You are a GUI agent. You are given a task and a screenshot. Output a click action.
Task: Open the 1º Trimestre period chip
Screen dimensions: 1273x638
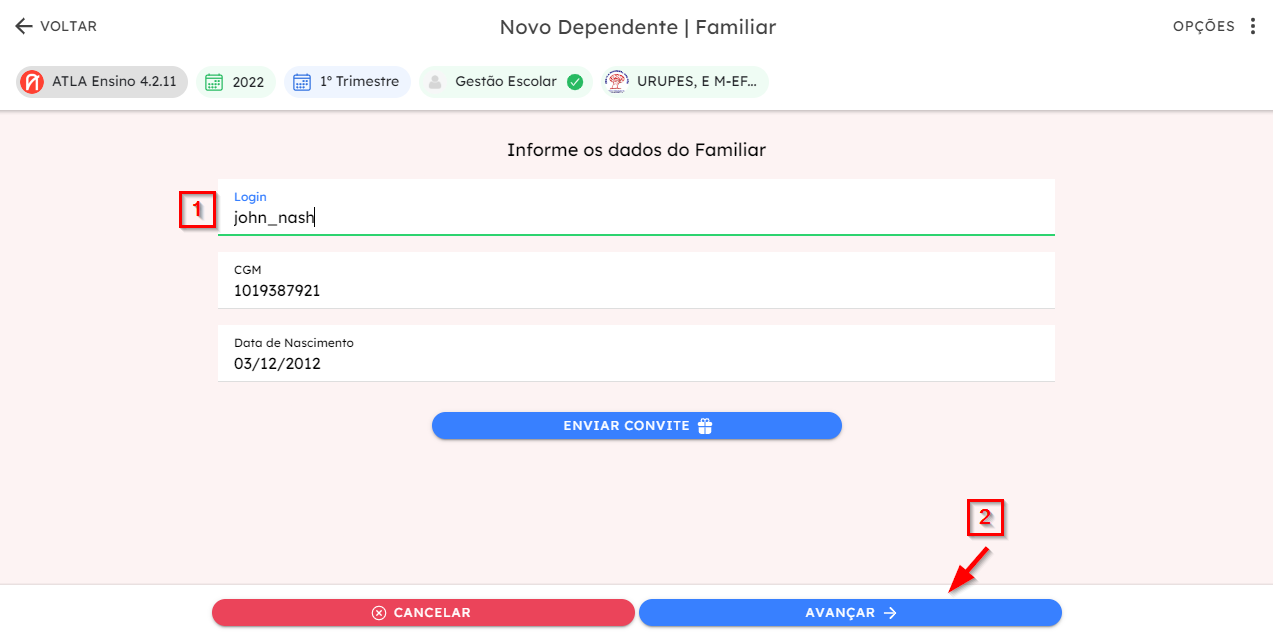(347, 82)
